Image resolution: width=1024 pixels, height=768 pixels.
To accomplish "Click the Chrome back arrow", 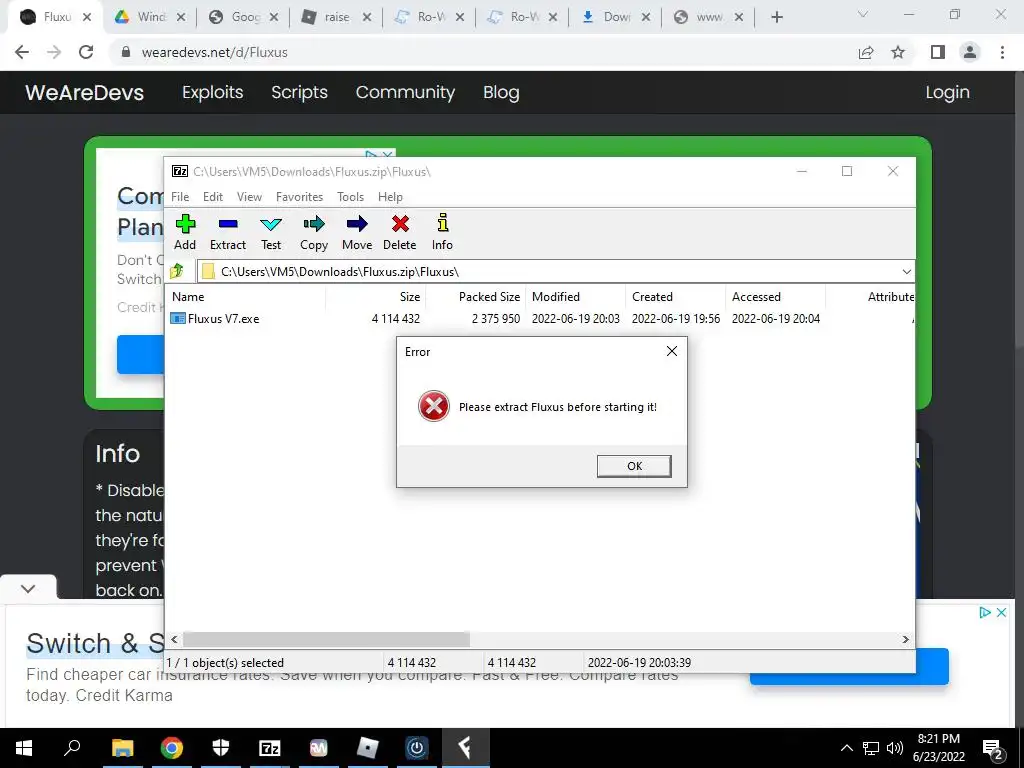I will tap(22, 52).
